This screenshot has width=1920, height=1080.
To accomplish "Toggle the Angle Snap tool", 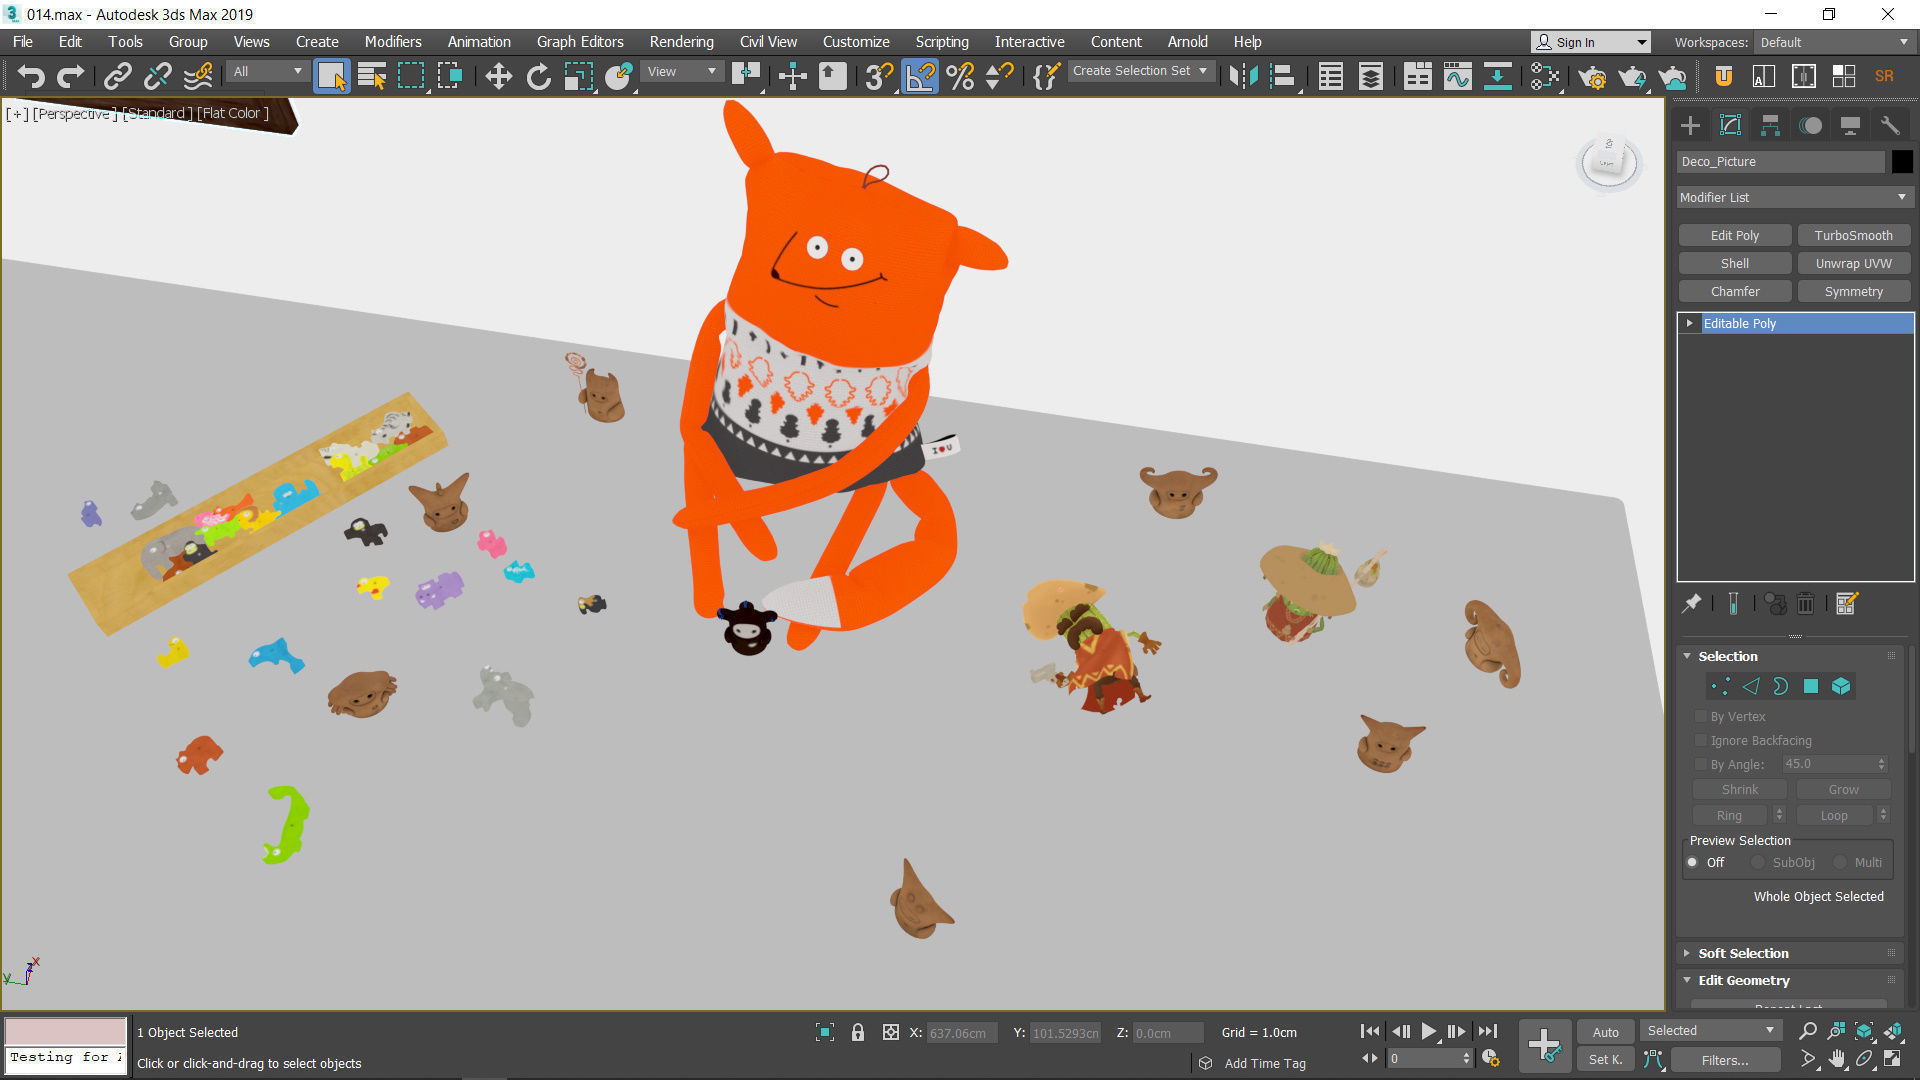I will 920,76.
